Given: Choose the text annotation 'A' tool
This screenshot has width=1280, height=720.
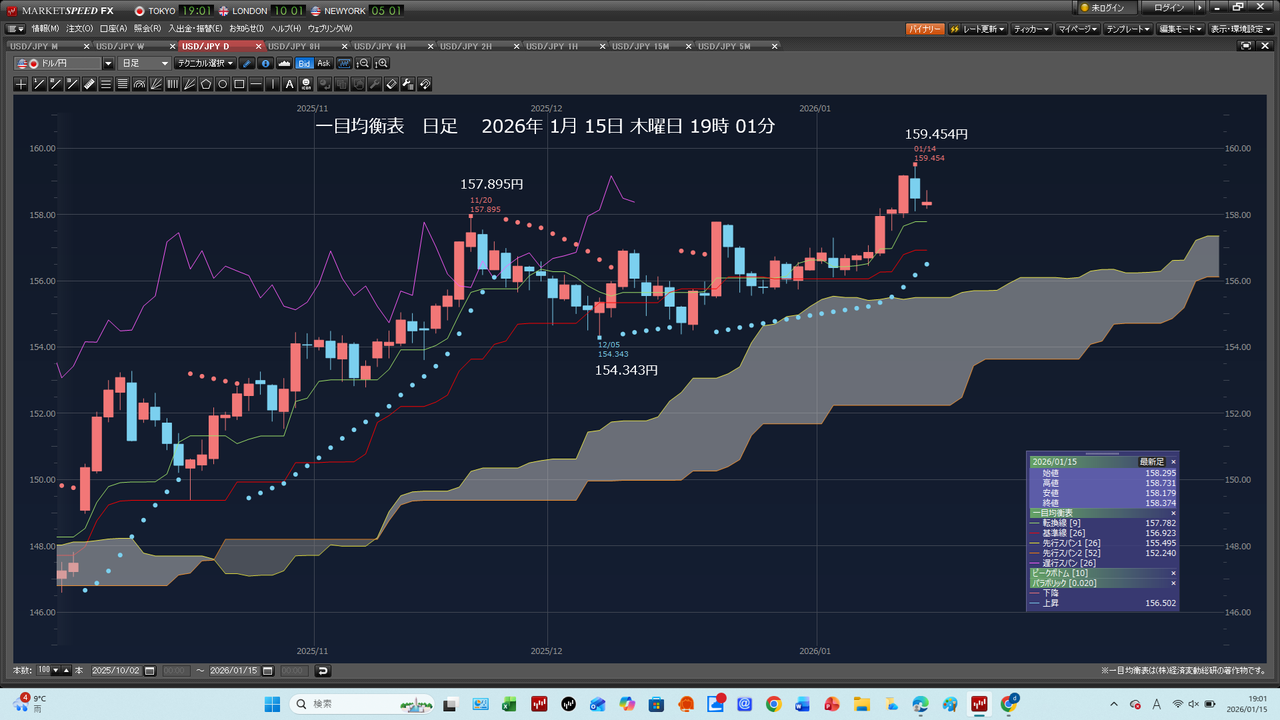Looking at the screenshot, I should pos(290,84).
